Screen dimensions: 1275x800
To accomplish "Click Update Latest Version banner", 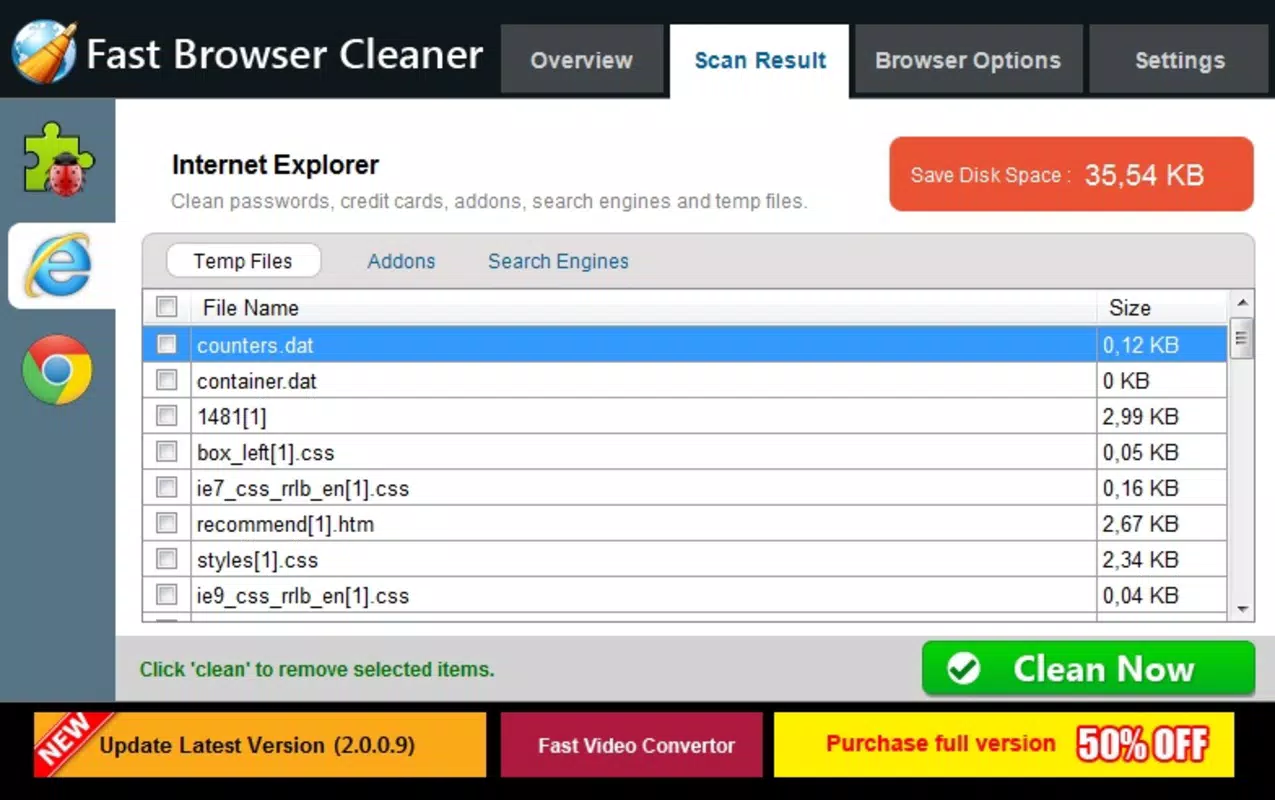I will click(260, 745).
